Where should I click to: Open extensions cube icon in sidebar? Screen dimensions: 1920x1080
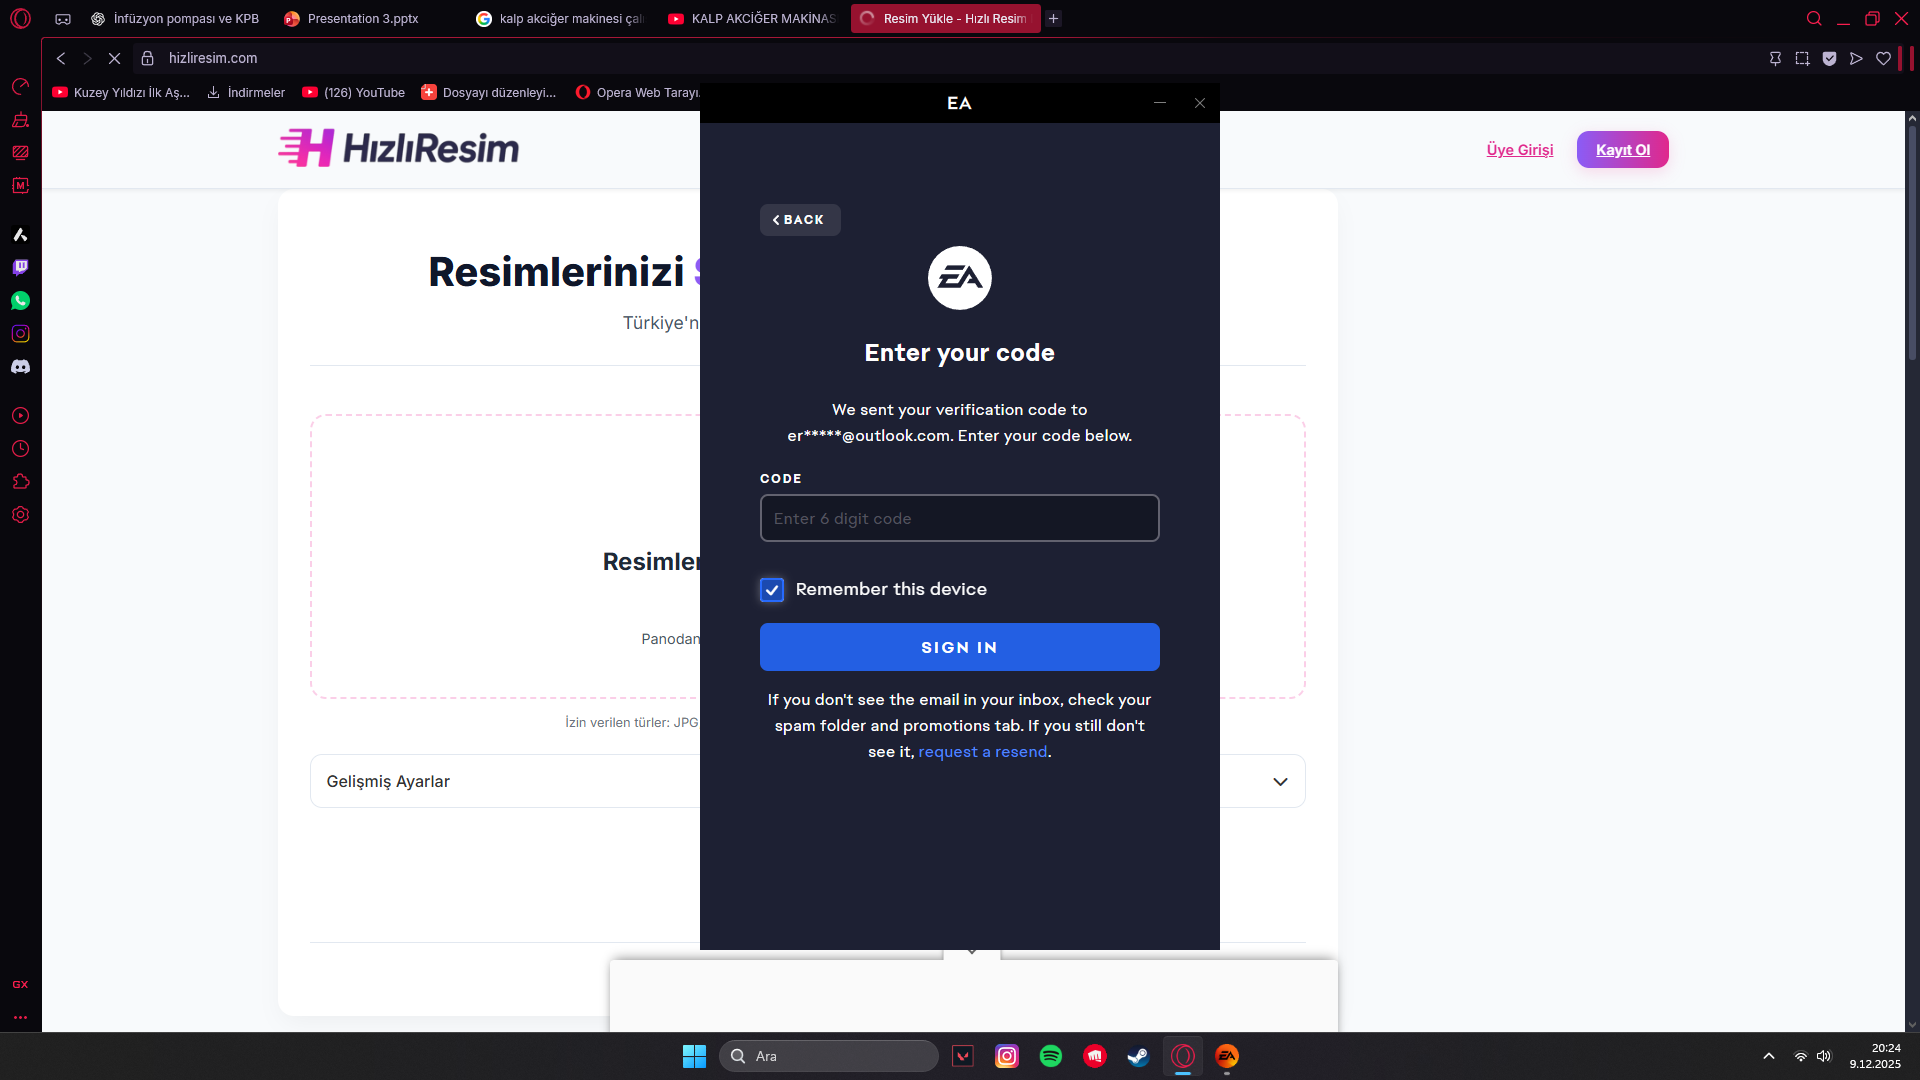[x=20, y=481]
